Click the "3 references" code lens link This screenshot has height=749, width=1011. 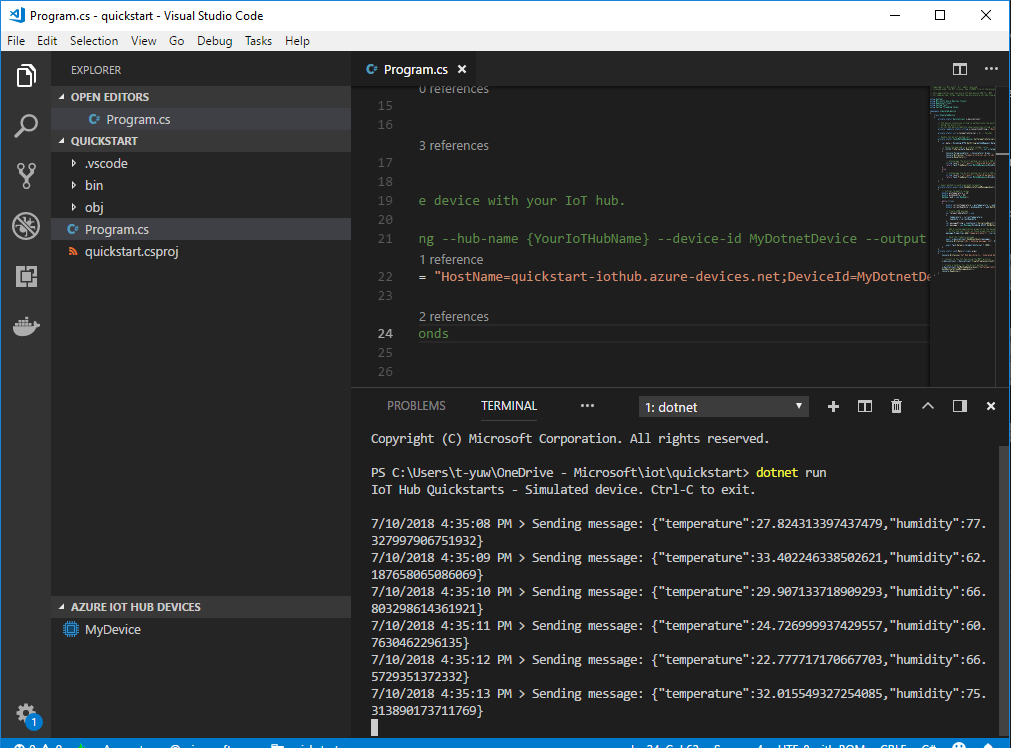(454, 146)
